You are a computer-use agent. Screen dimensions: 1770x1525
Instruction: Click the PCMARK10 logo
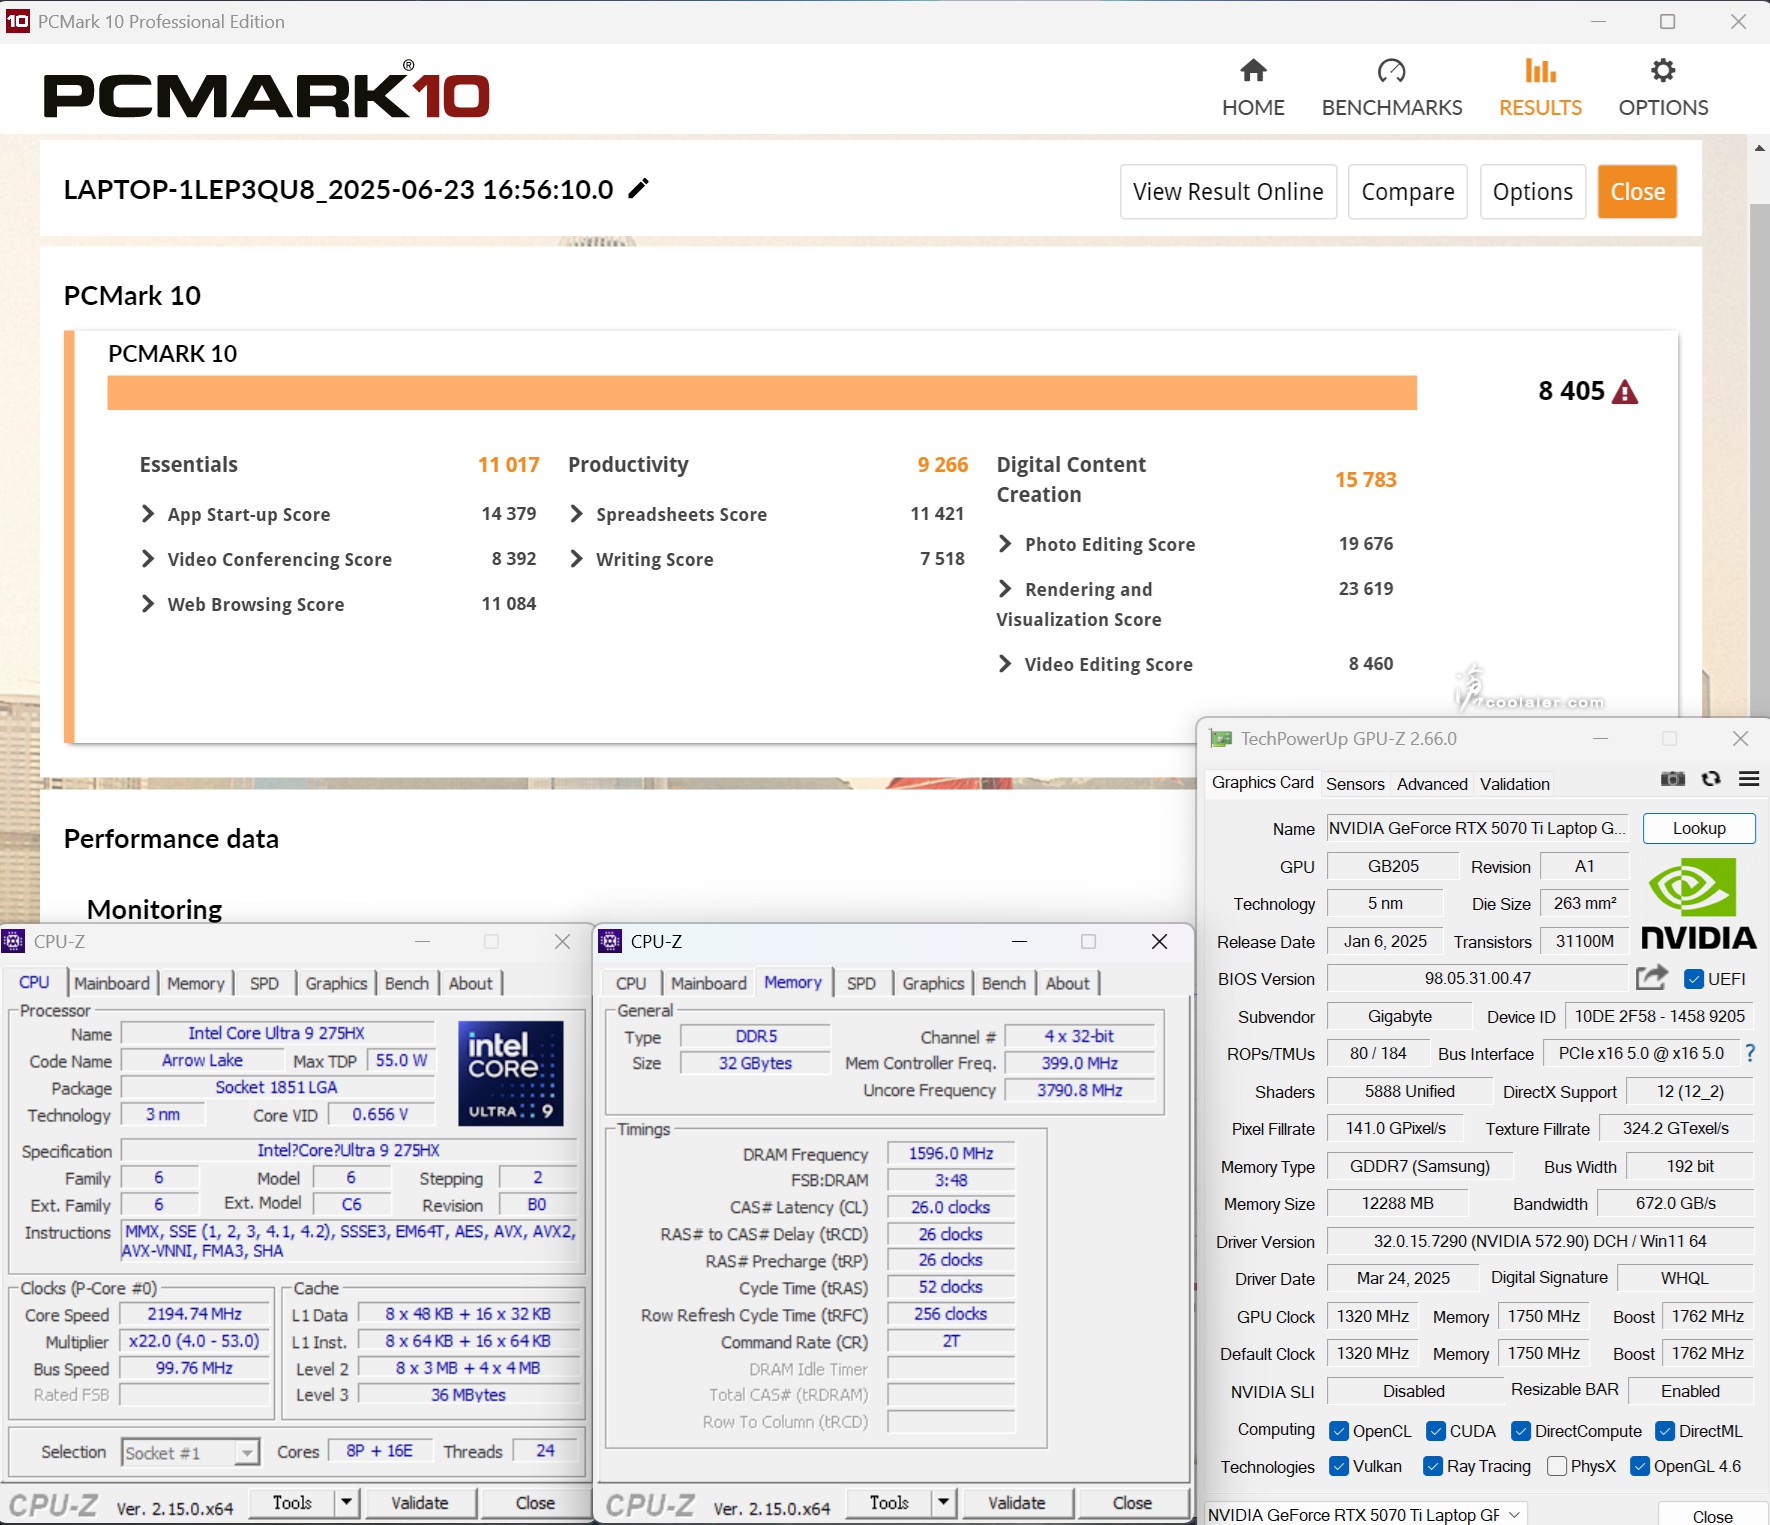[266, 92]
